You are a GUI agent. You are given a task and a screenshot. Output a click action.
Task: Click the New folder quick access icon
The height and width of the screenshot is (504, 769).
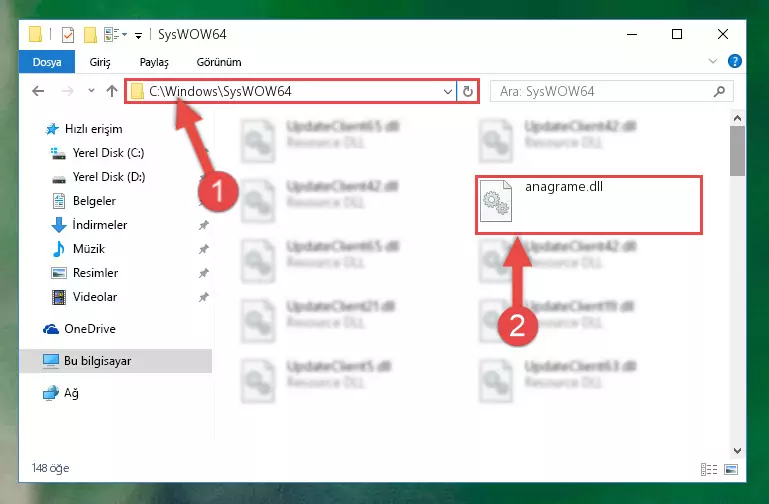90,35
